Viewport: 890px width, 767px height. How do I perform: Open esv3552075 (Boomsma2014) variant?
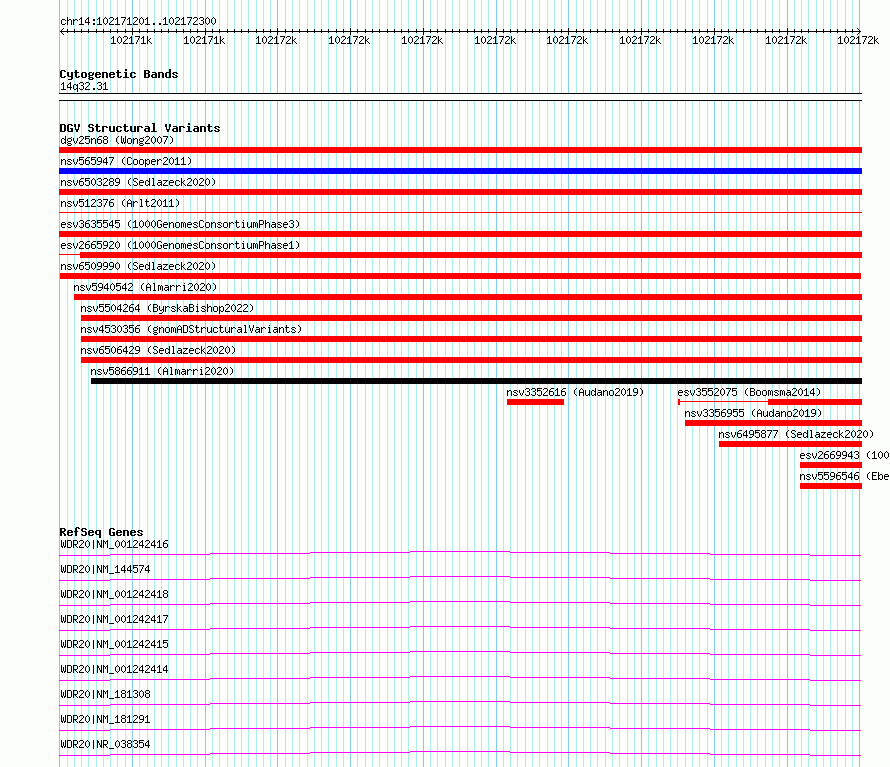click(x=749, y=392)
